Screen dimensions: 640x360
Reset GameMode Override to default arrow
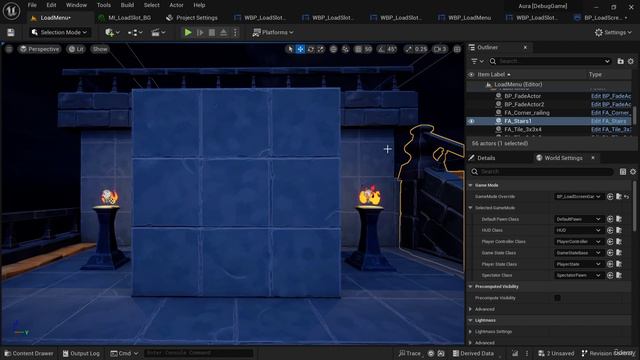click(627, 197)
